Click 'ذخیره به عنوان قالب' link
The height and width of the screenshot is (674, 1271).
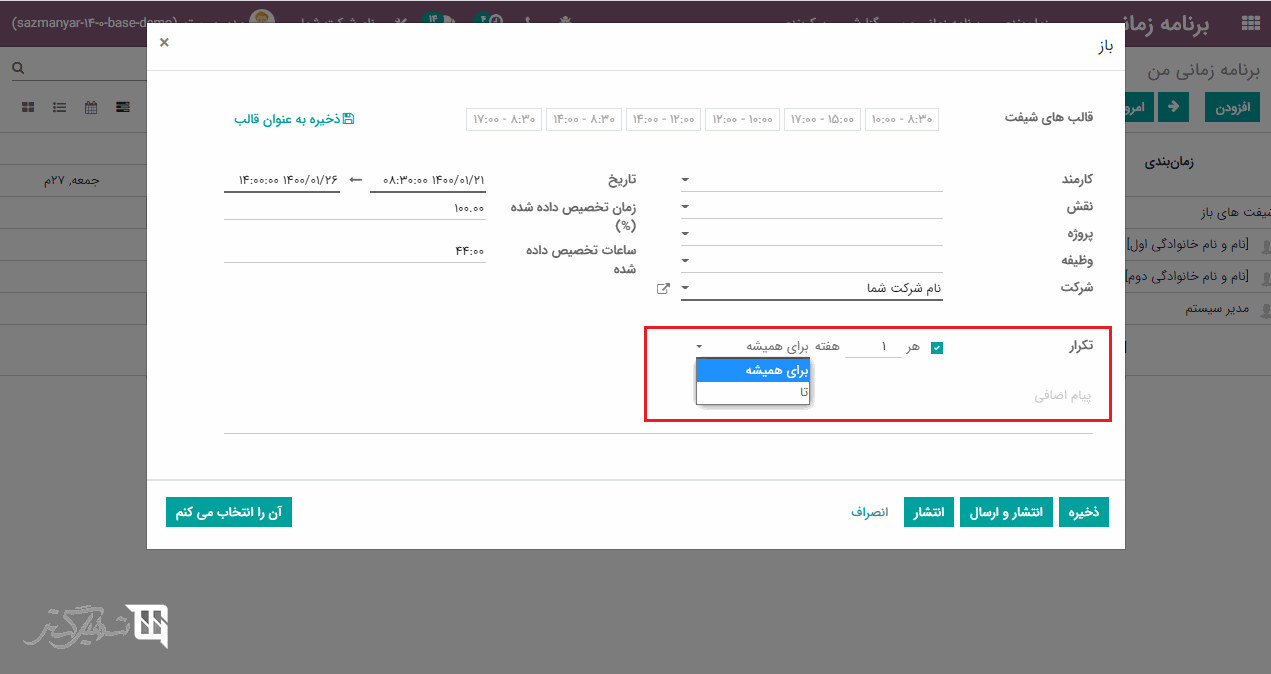[294, 119]
